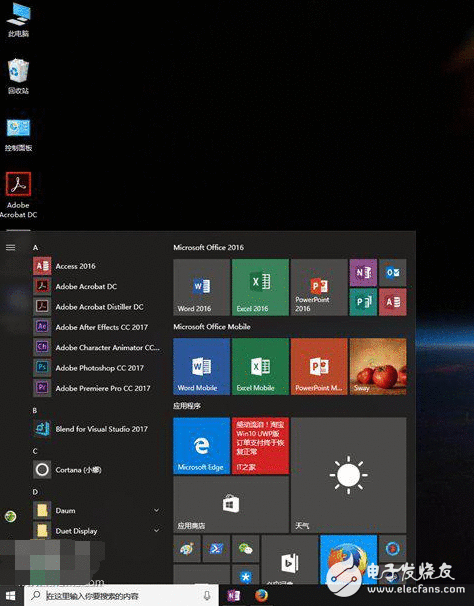This screenshot has height=606, width=474.
Task: Launch Adobe Acrobat DC from the app list
Action: point(97,286)
